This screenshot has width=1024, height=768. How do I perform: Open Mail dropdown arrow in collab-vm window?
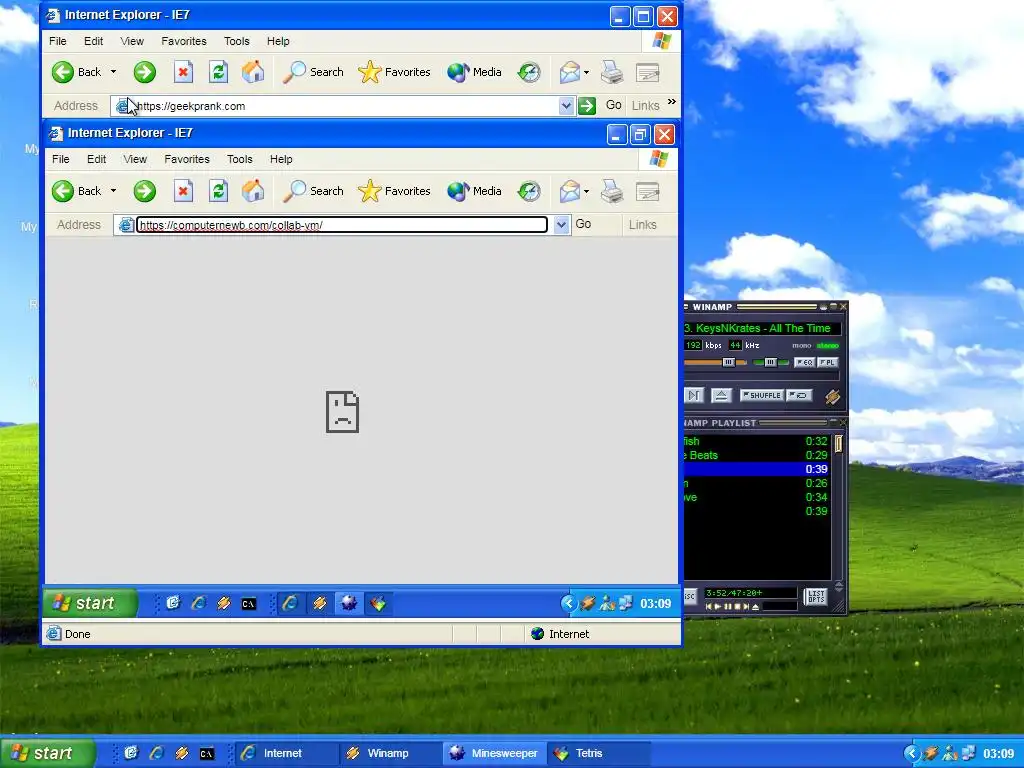click(x=586, y=191)
